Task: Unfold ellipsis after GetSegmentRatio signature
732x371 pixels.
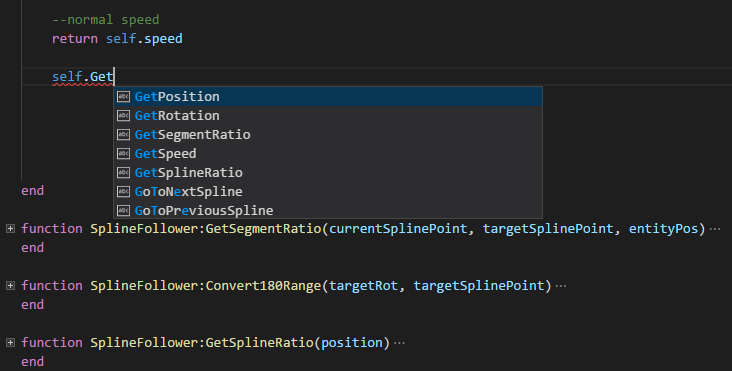Action: [x=715, y=229]
